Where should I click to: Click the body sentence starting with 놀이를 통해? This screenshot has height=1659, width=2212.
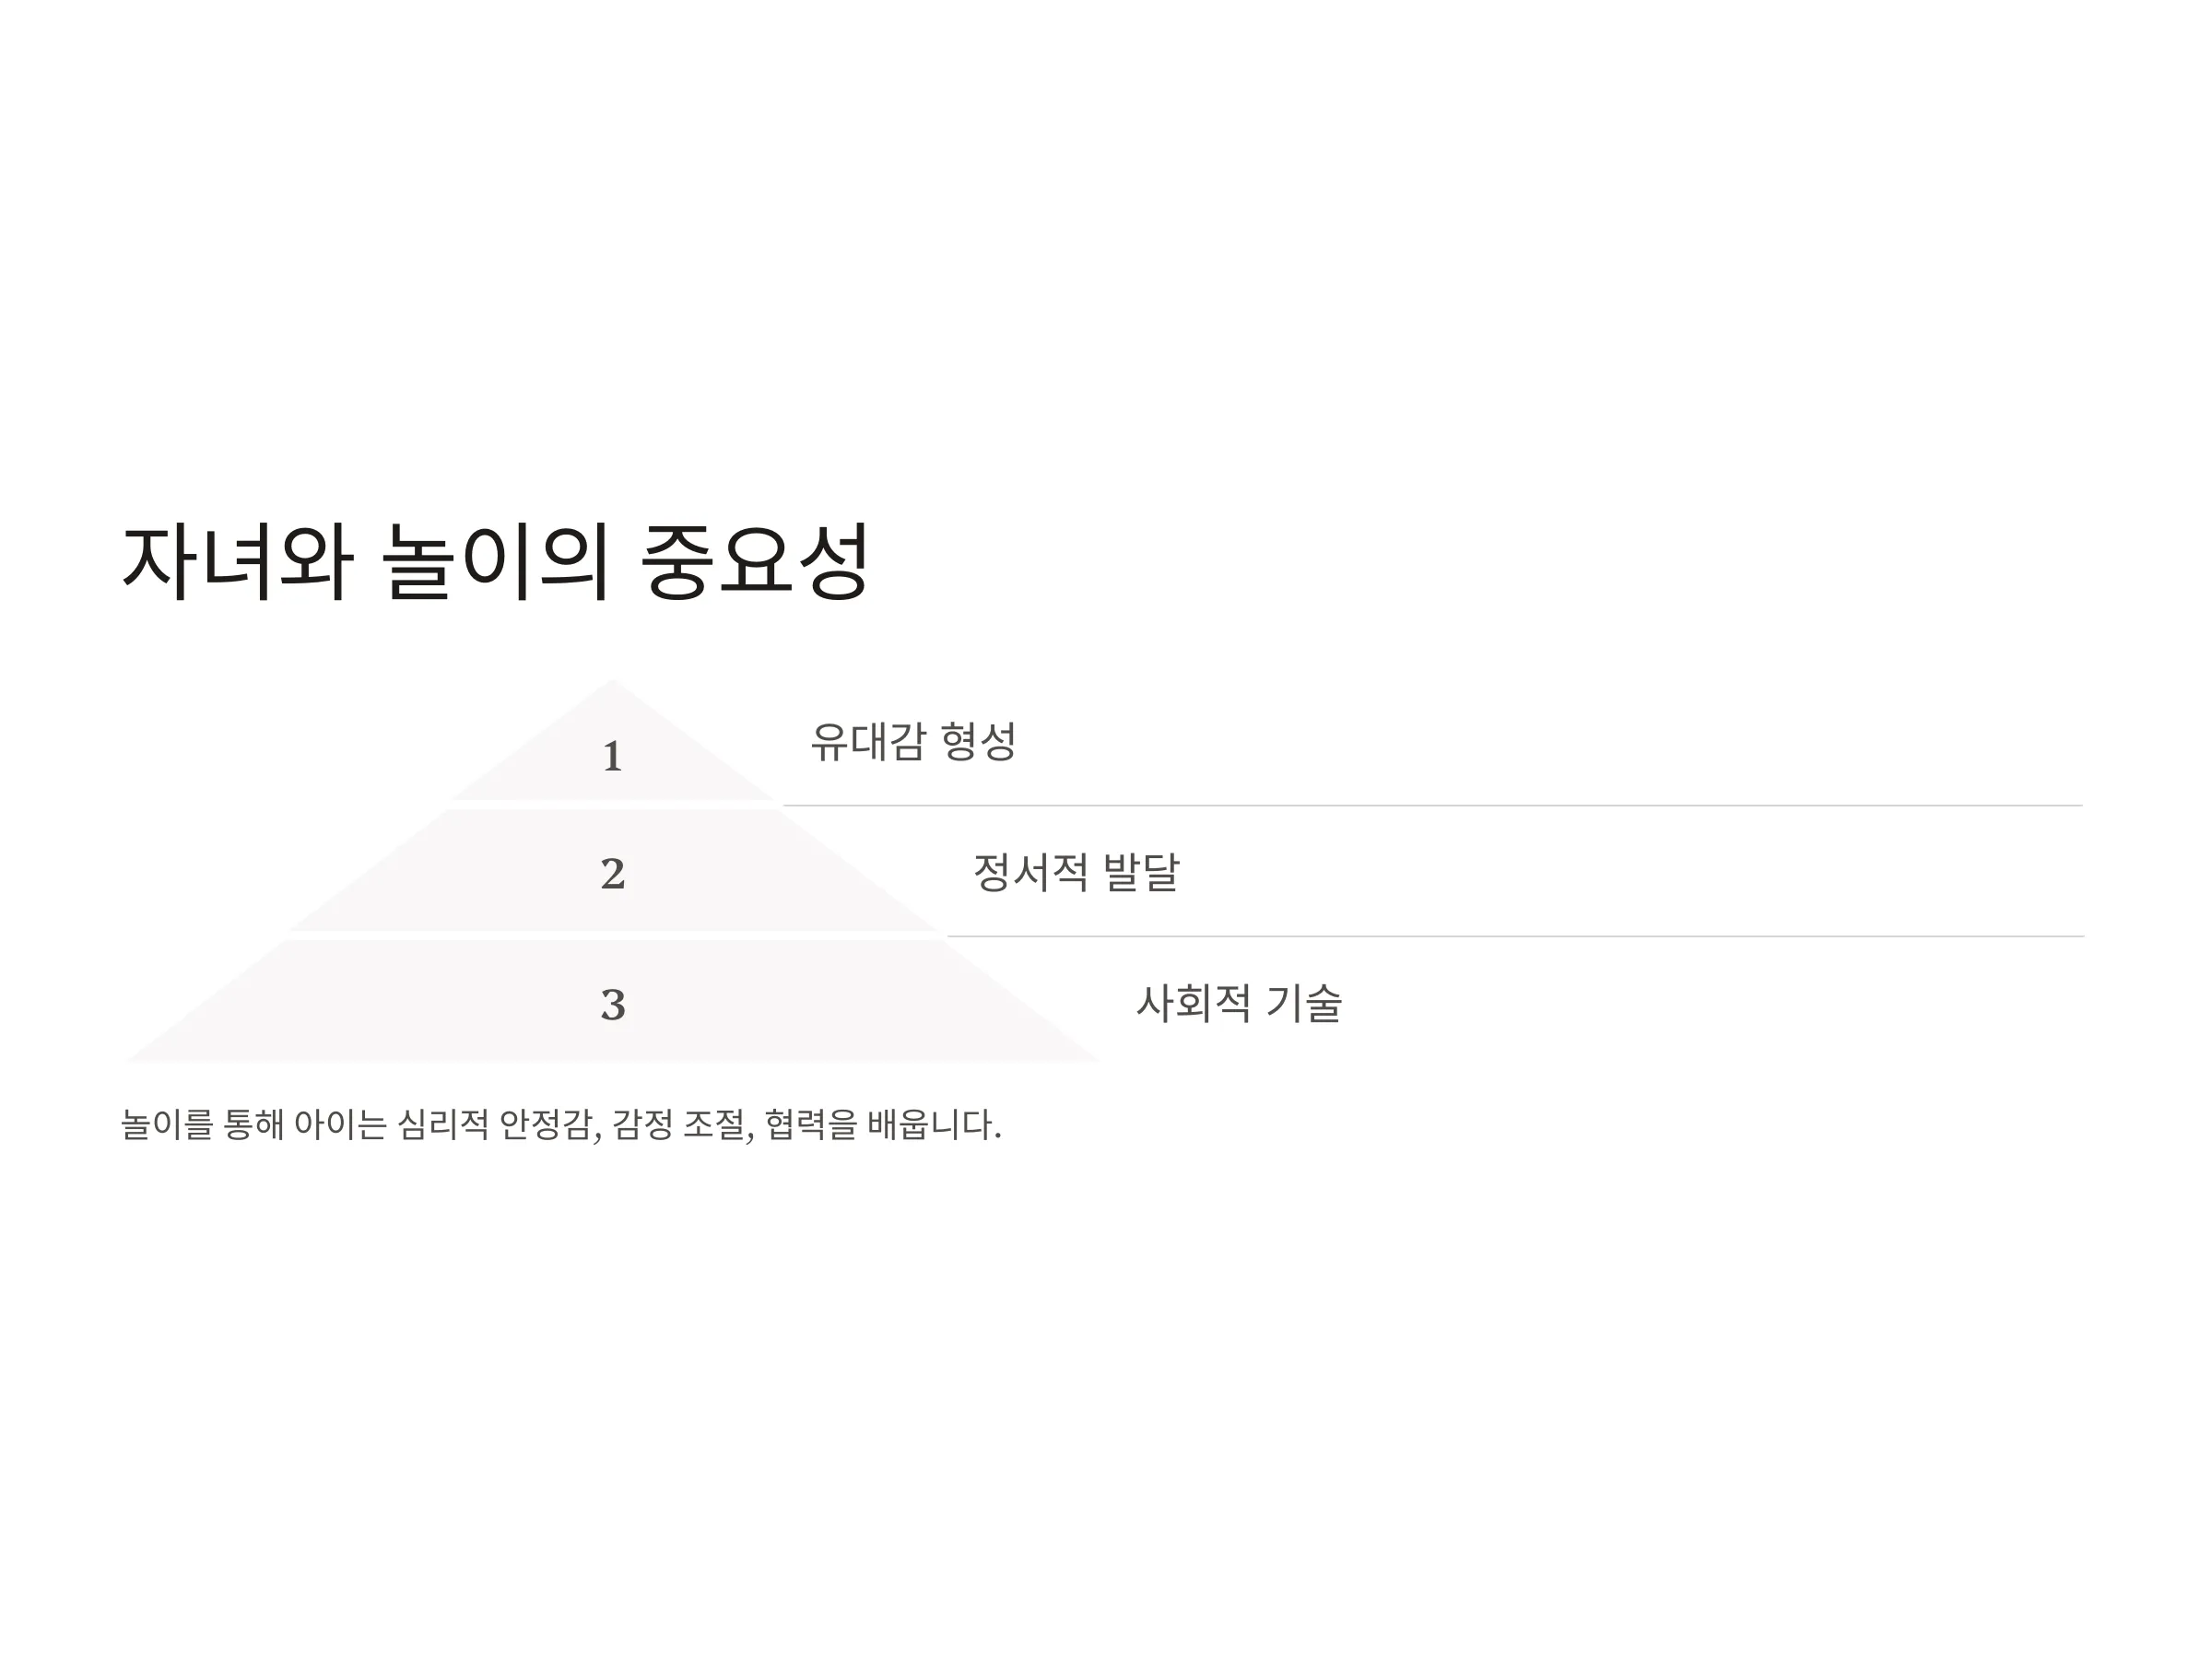561,1124
